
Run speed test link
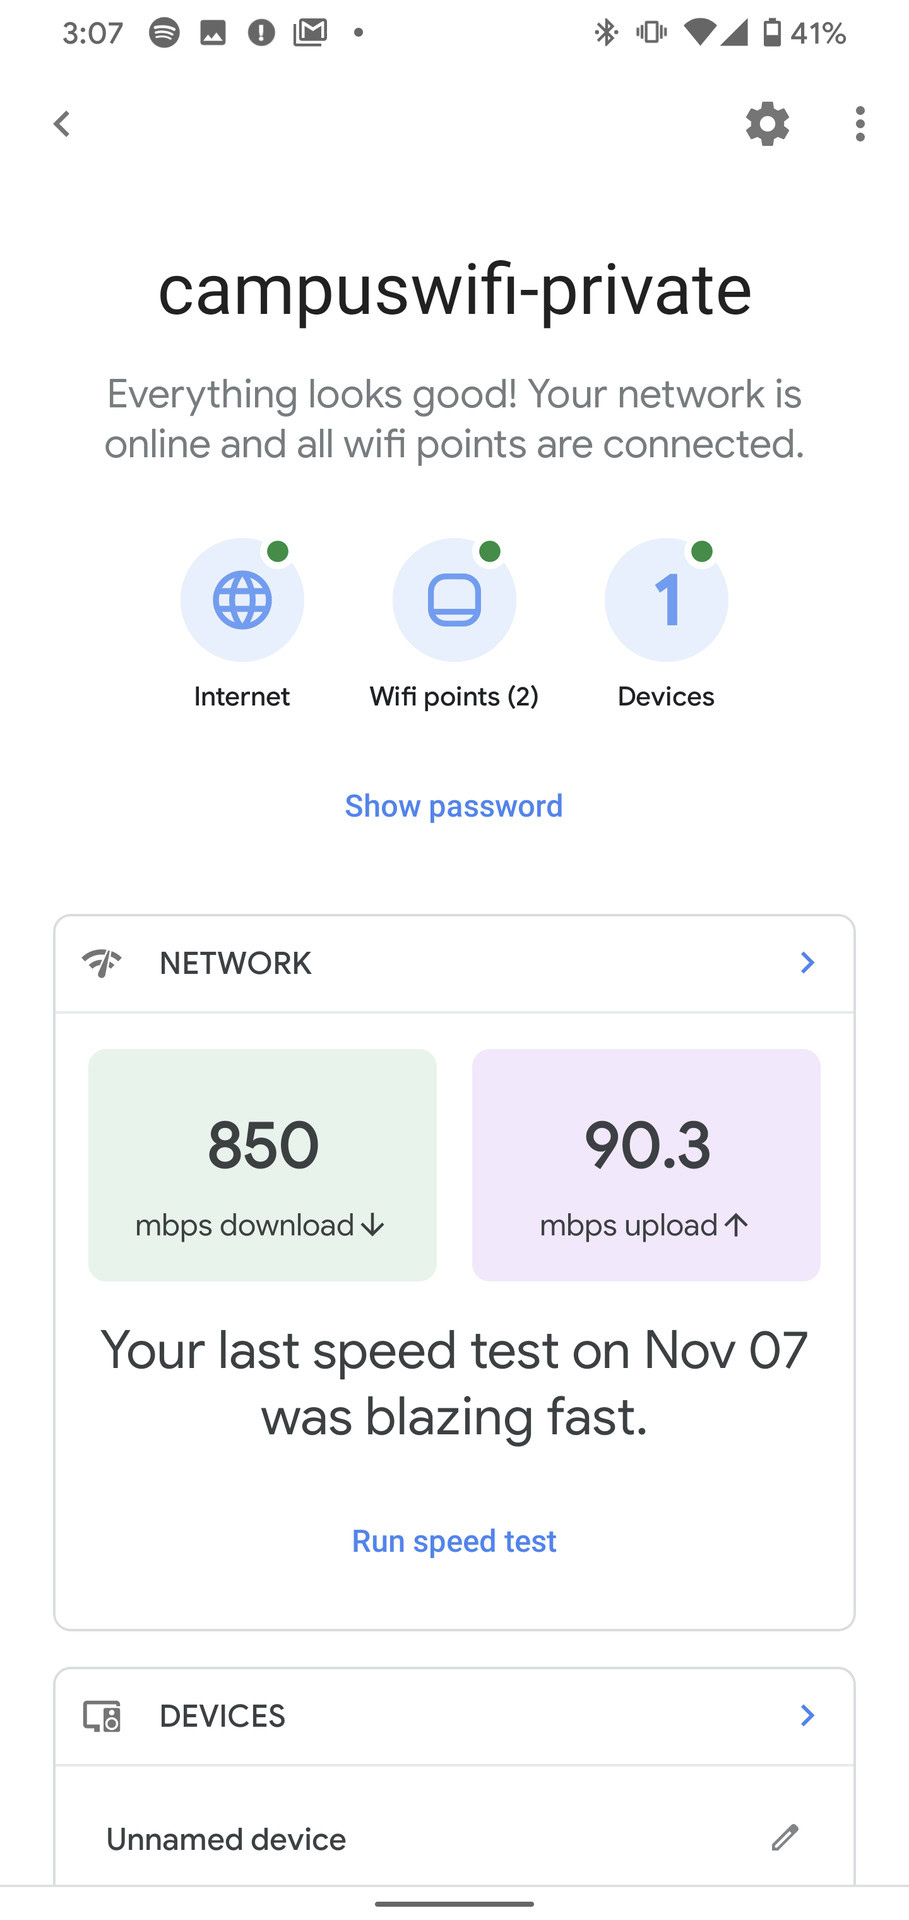pos(454,1541)
